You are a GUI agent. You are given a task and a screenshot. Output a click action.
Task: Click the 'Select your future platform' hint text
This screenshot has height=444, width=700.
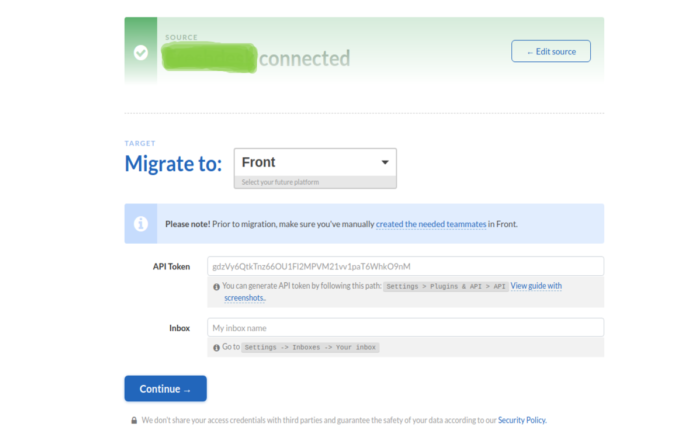pyautogui.click(x=280, y=182)
